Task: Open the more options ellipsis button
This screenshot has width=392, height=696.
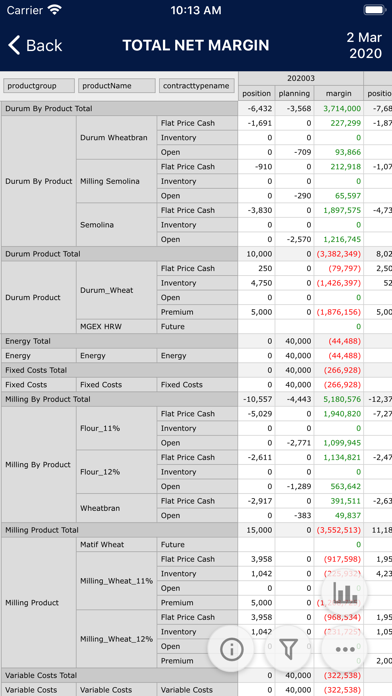Action: pos(345,649)
